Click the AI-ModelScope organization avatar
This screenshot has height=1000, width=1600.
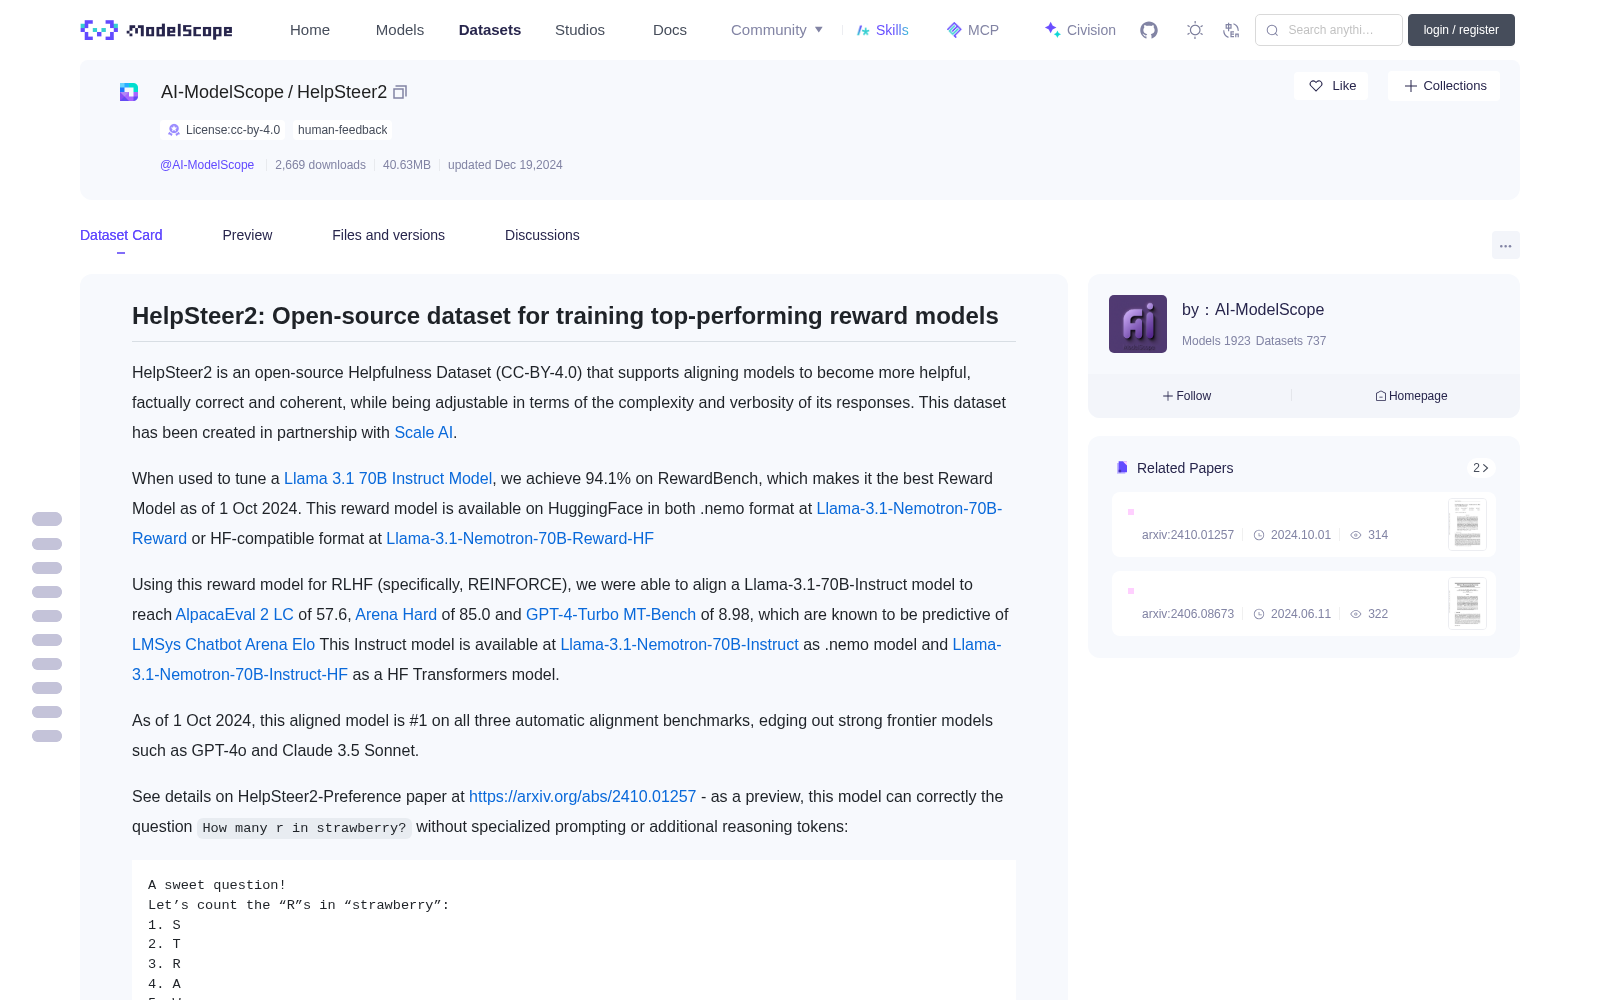[x=1138, y=324]
